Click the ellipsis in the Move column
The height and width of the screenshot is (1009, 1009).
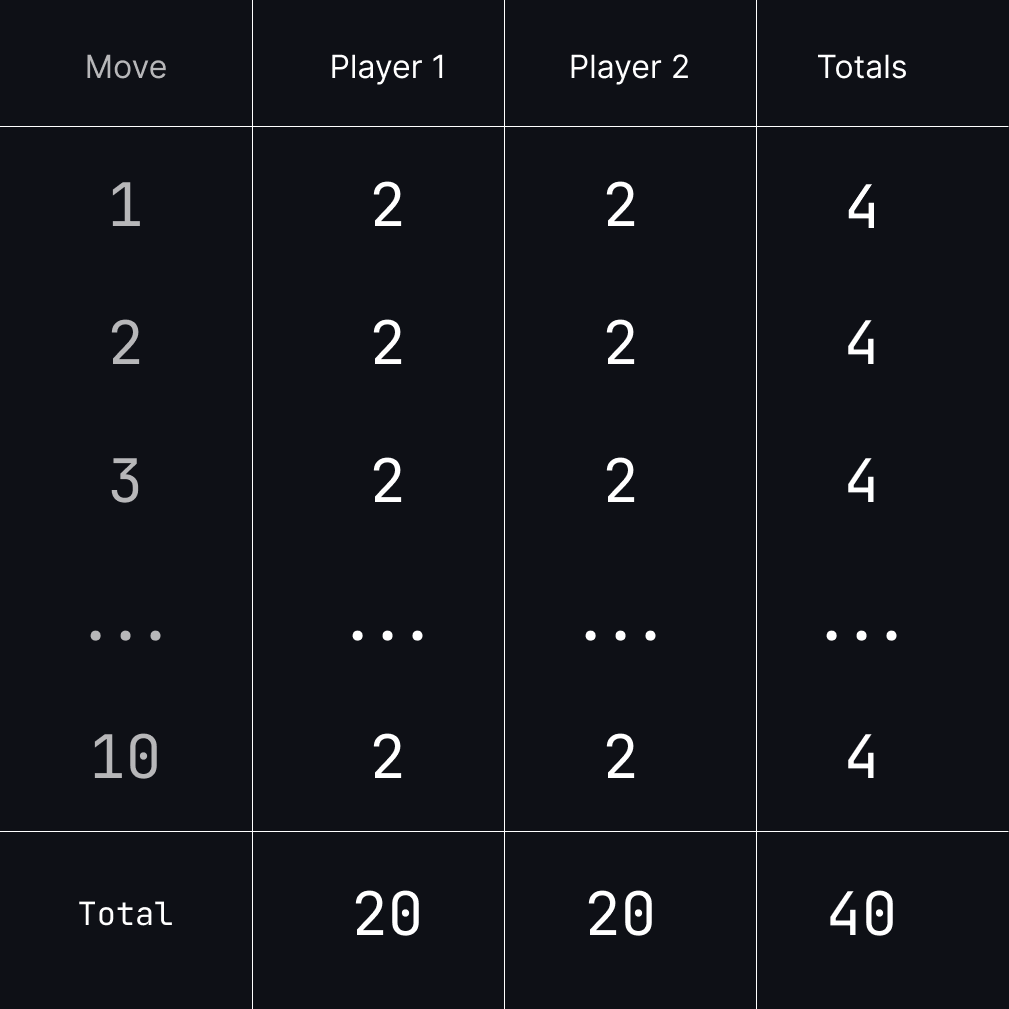[x=126, y=635]
